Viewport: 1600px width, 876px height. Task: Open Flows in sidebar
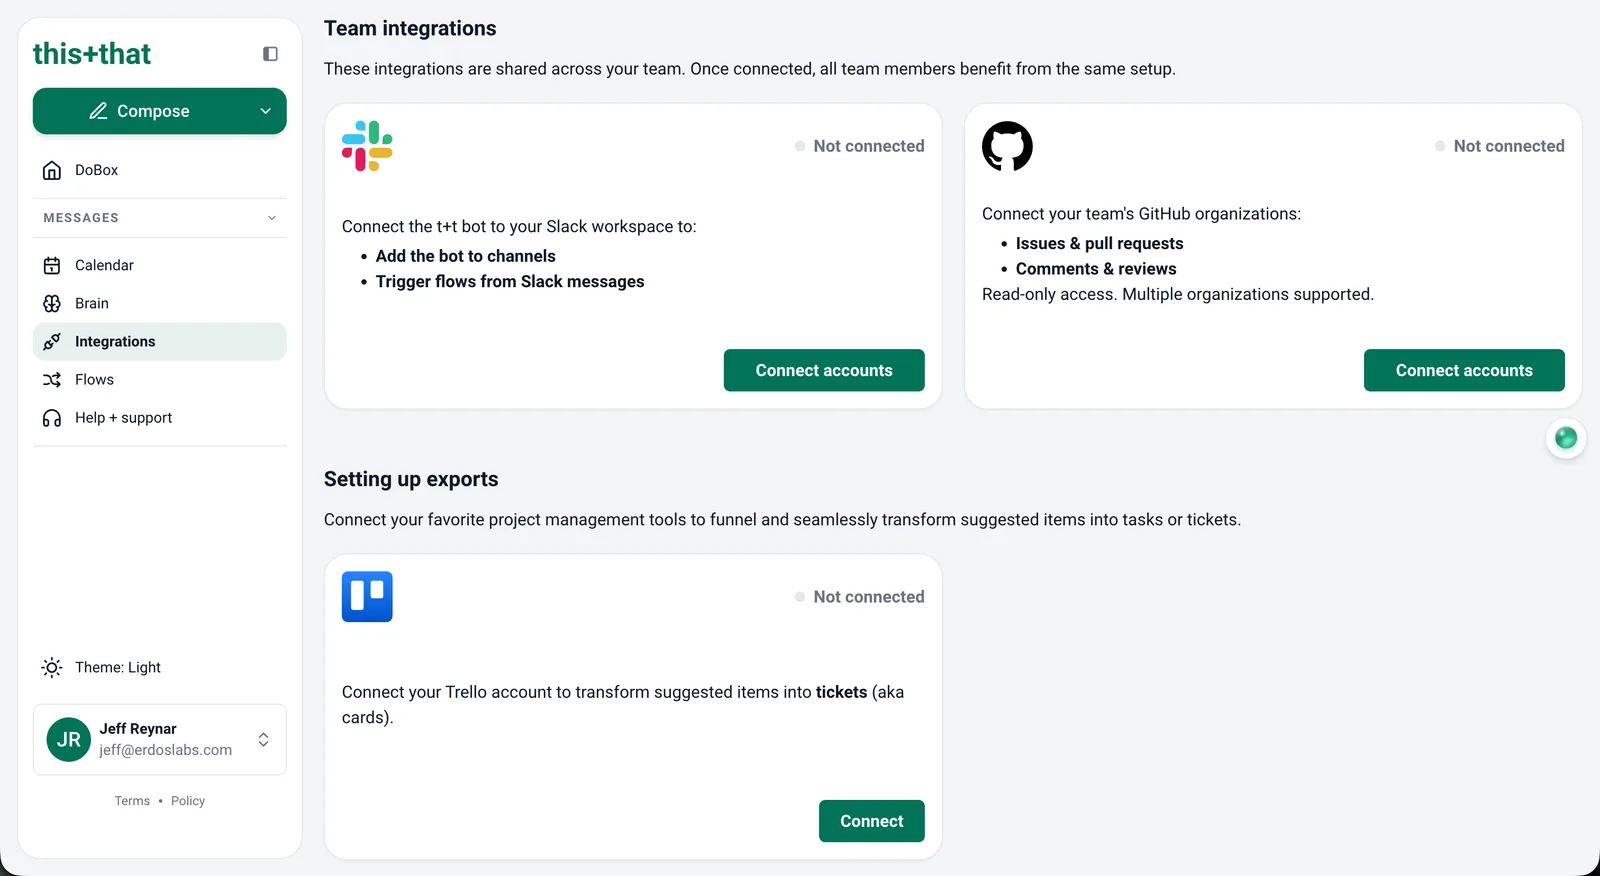tap(160, 379)
